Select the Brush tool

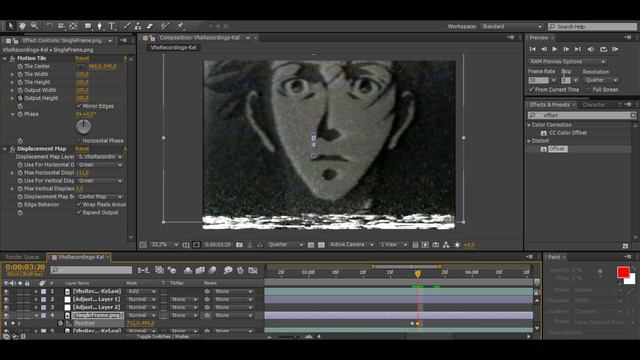point(127,26)
